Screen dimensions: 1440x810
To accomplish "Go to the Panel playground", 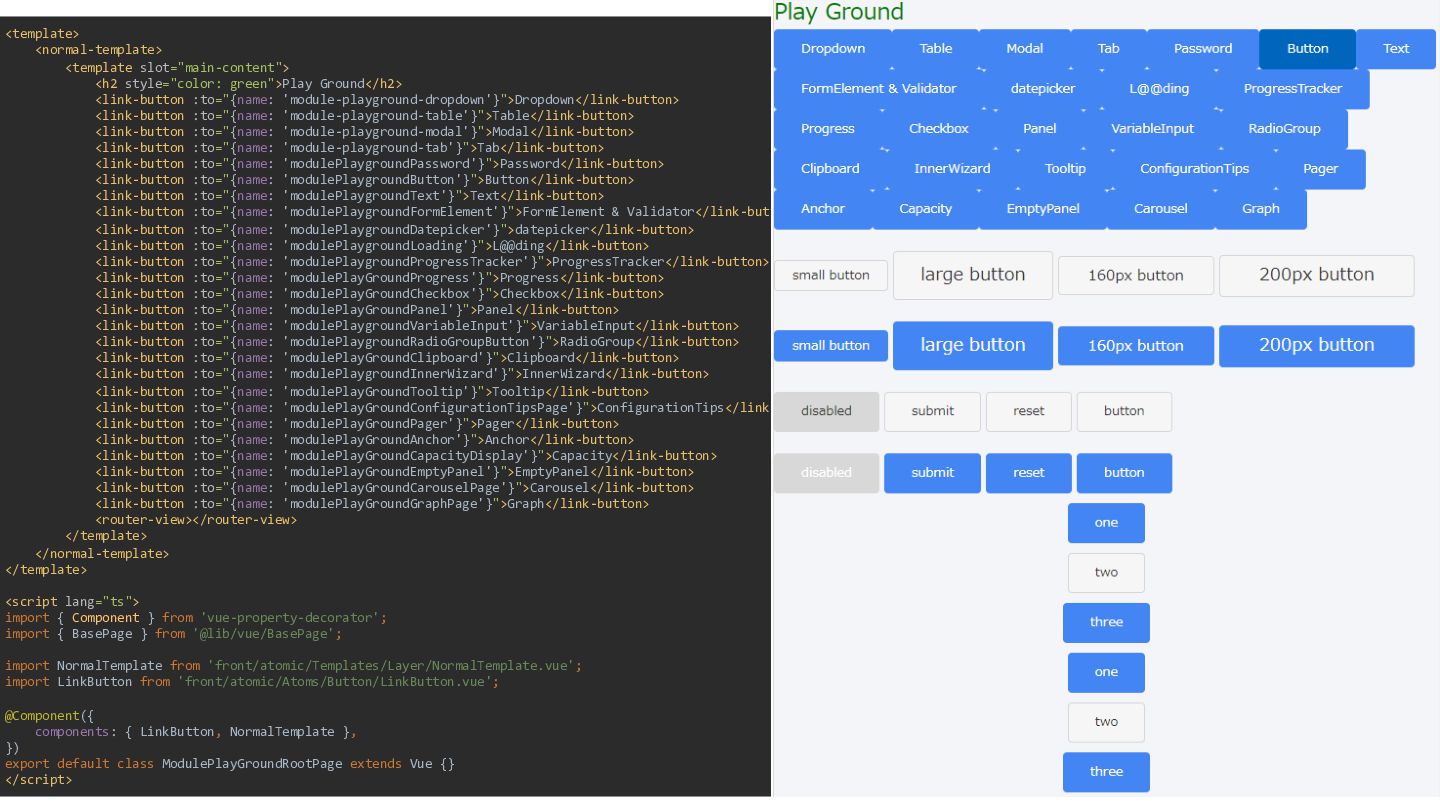I will (1040, 129).
